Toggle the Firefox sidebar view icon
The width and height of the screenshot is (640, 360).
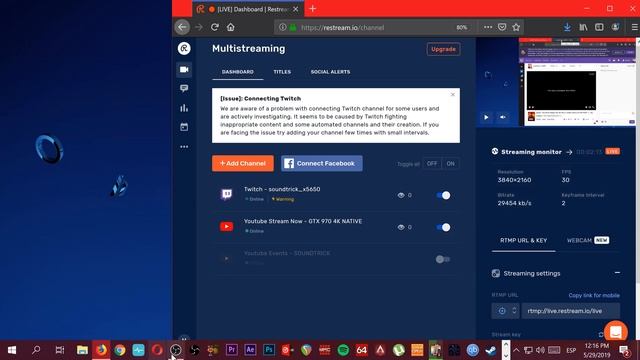[599, 27]
